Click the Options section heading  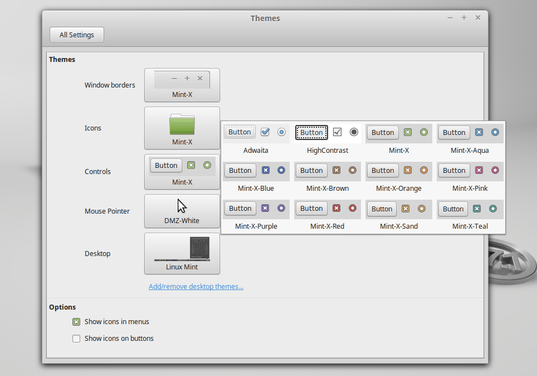pyautogui.click(x=62, y=307)
